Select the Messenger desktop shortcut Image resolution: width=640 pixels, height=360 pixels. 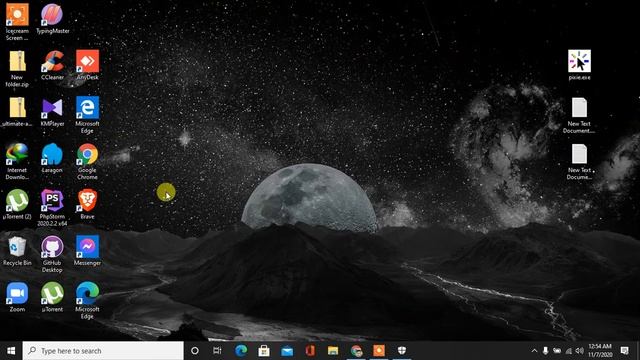pos(87,251)
